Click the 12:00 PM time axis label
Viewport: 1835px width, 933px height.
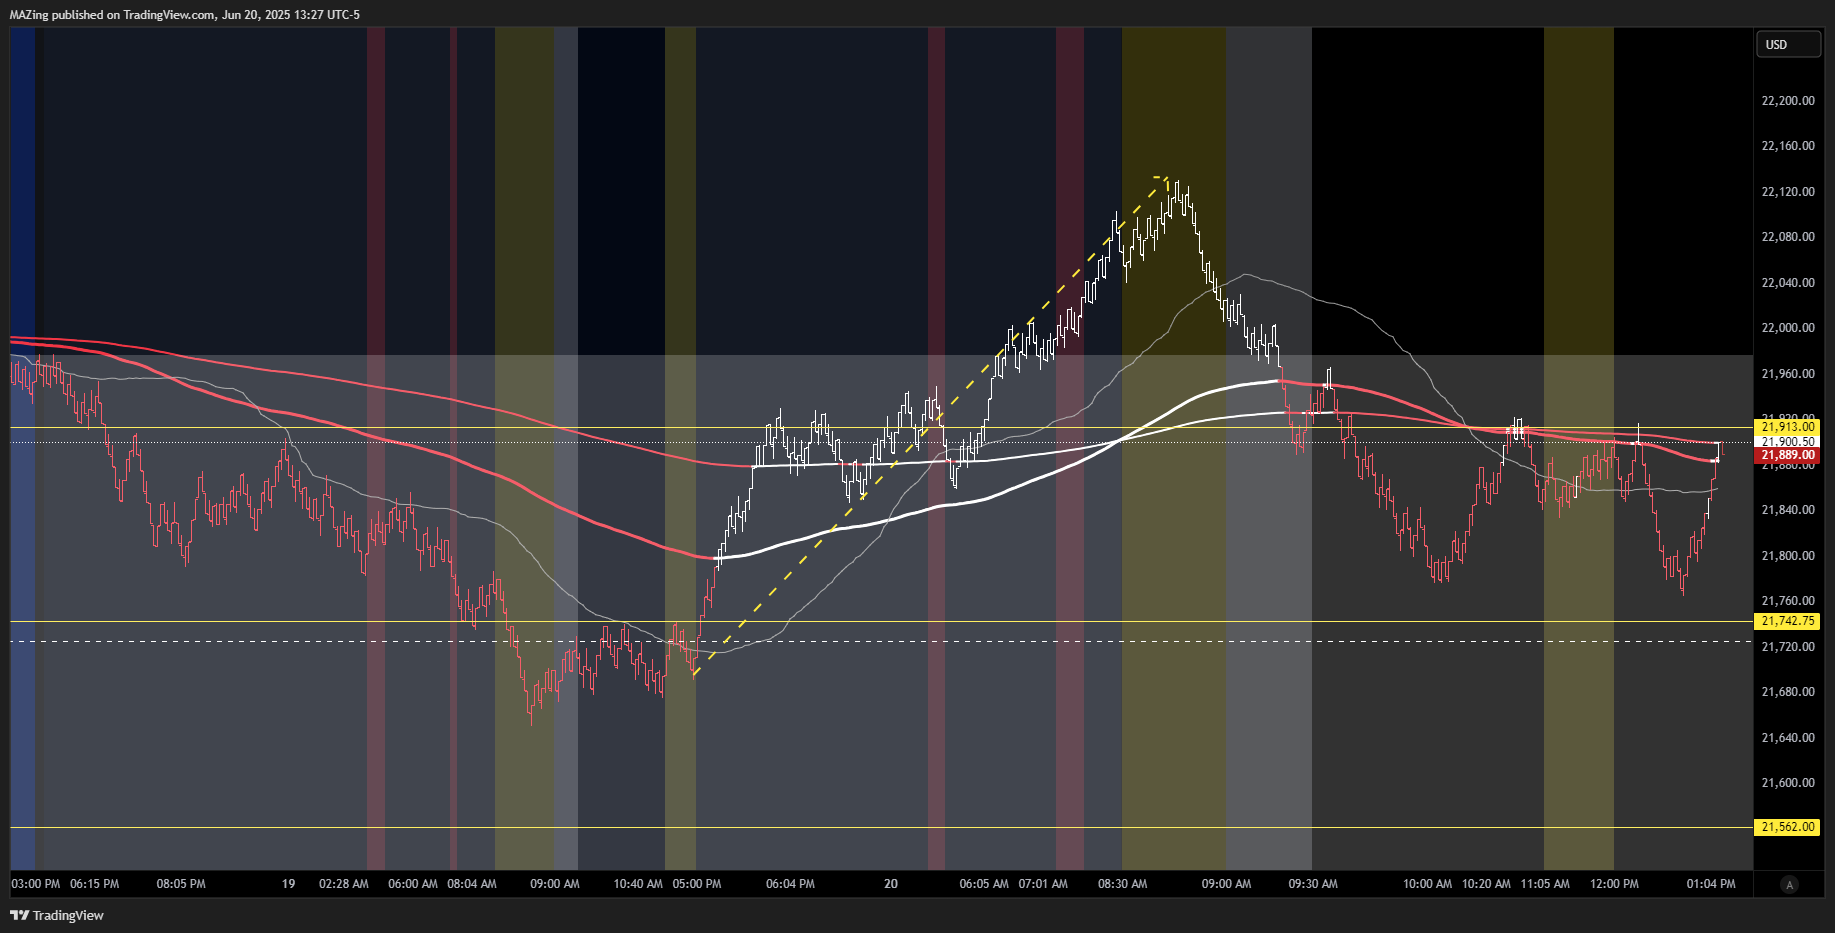click(1615, 884)
